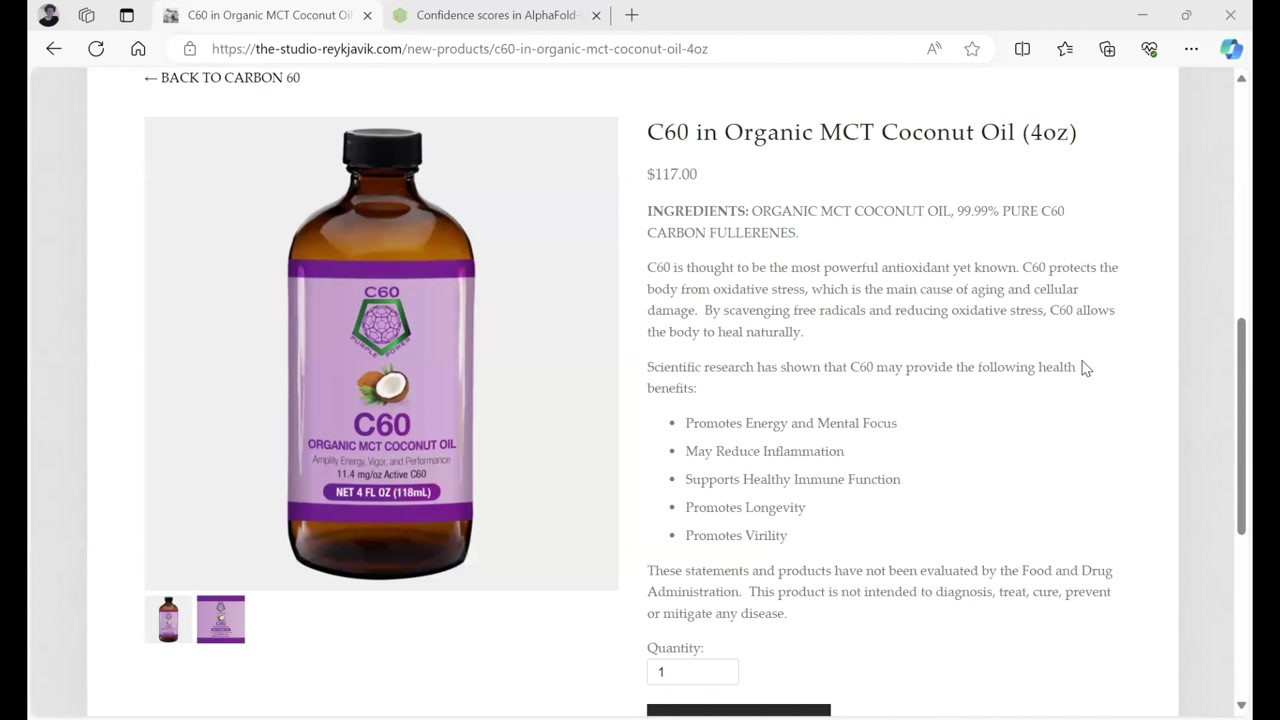Image resolution: width=1280 pixels, height=720 pixels.
Task: Open the Collections icon in toolbar
Action: 1107,48
